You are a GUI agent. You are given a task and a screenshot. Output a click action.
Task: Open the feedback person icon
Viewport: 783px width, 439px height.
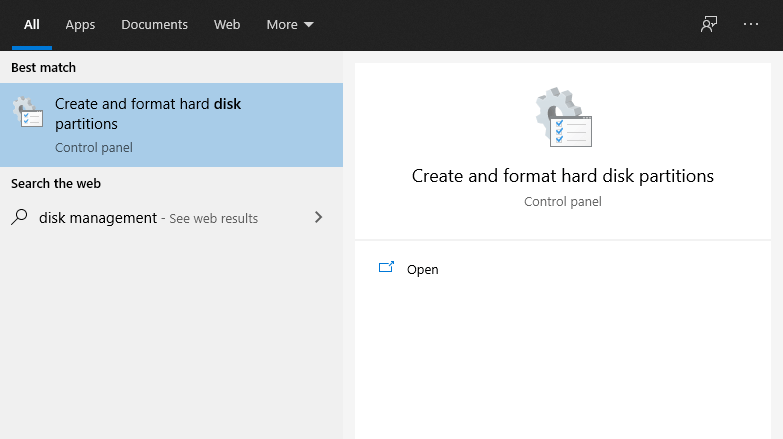point(709,24)
